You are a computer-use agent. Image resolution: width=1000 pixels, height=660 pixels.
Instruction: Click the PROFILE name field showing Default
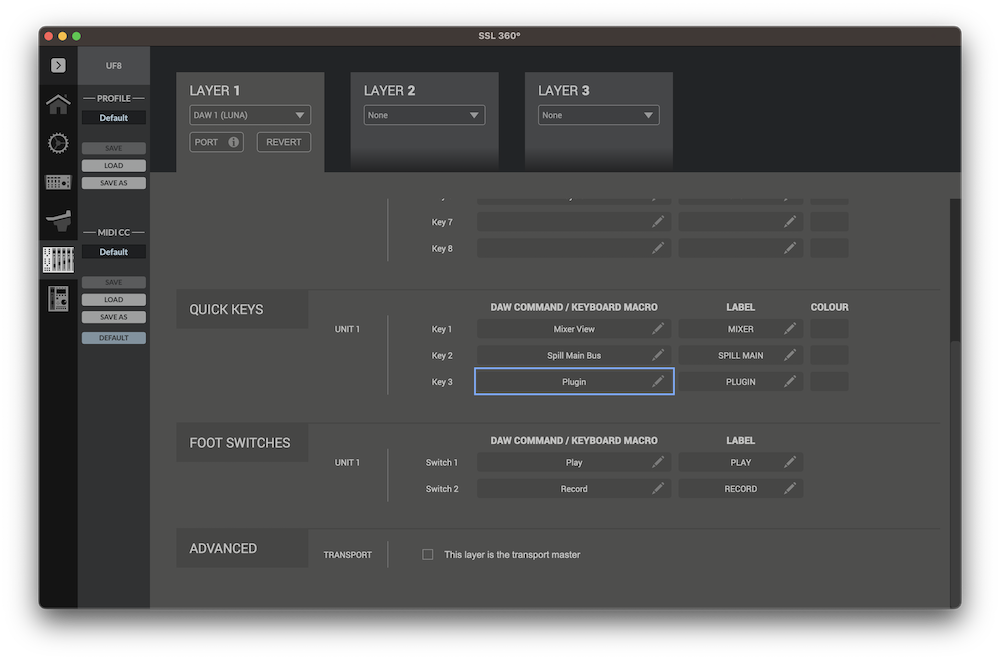[x=114, y=118]
